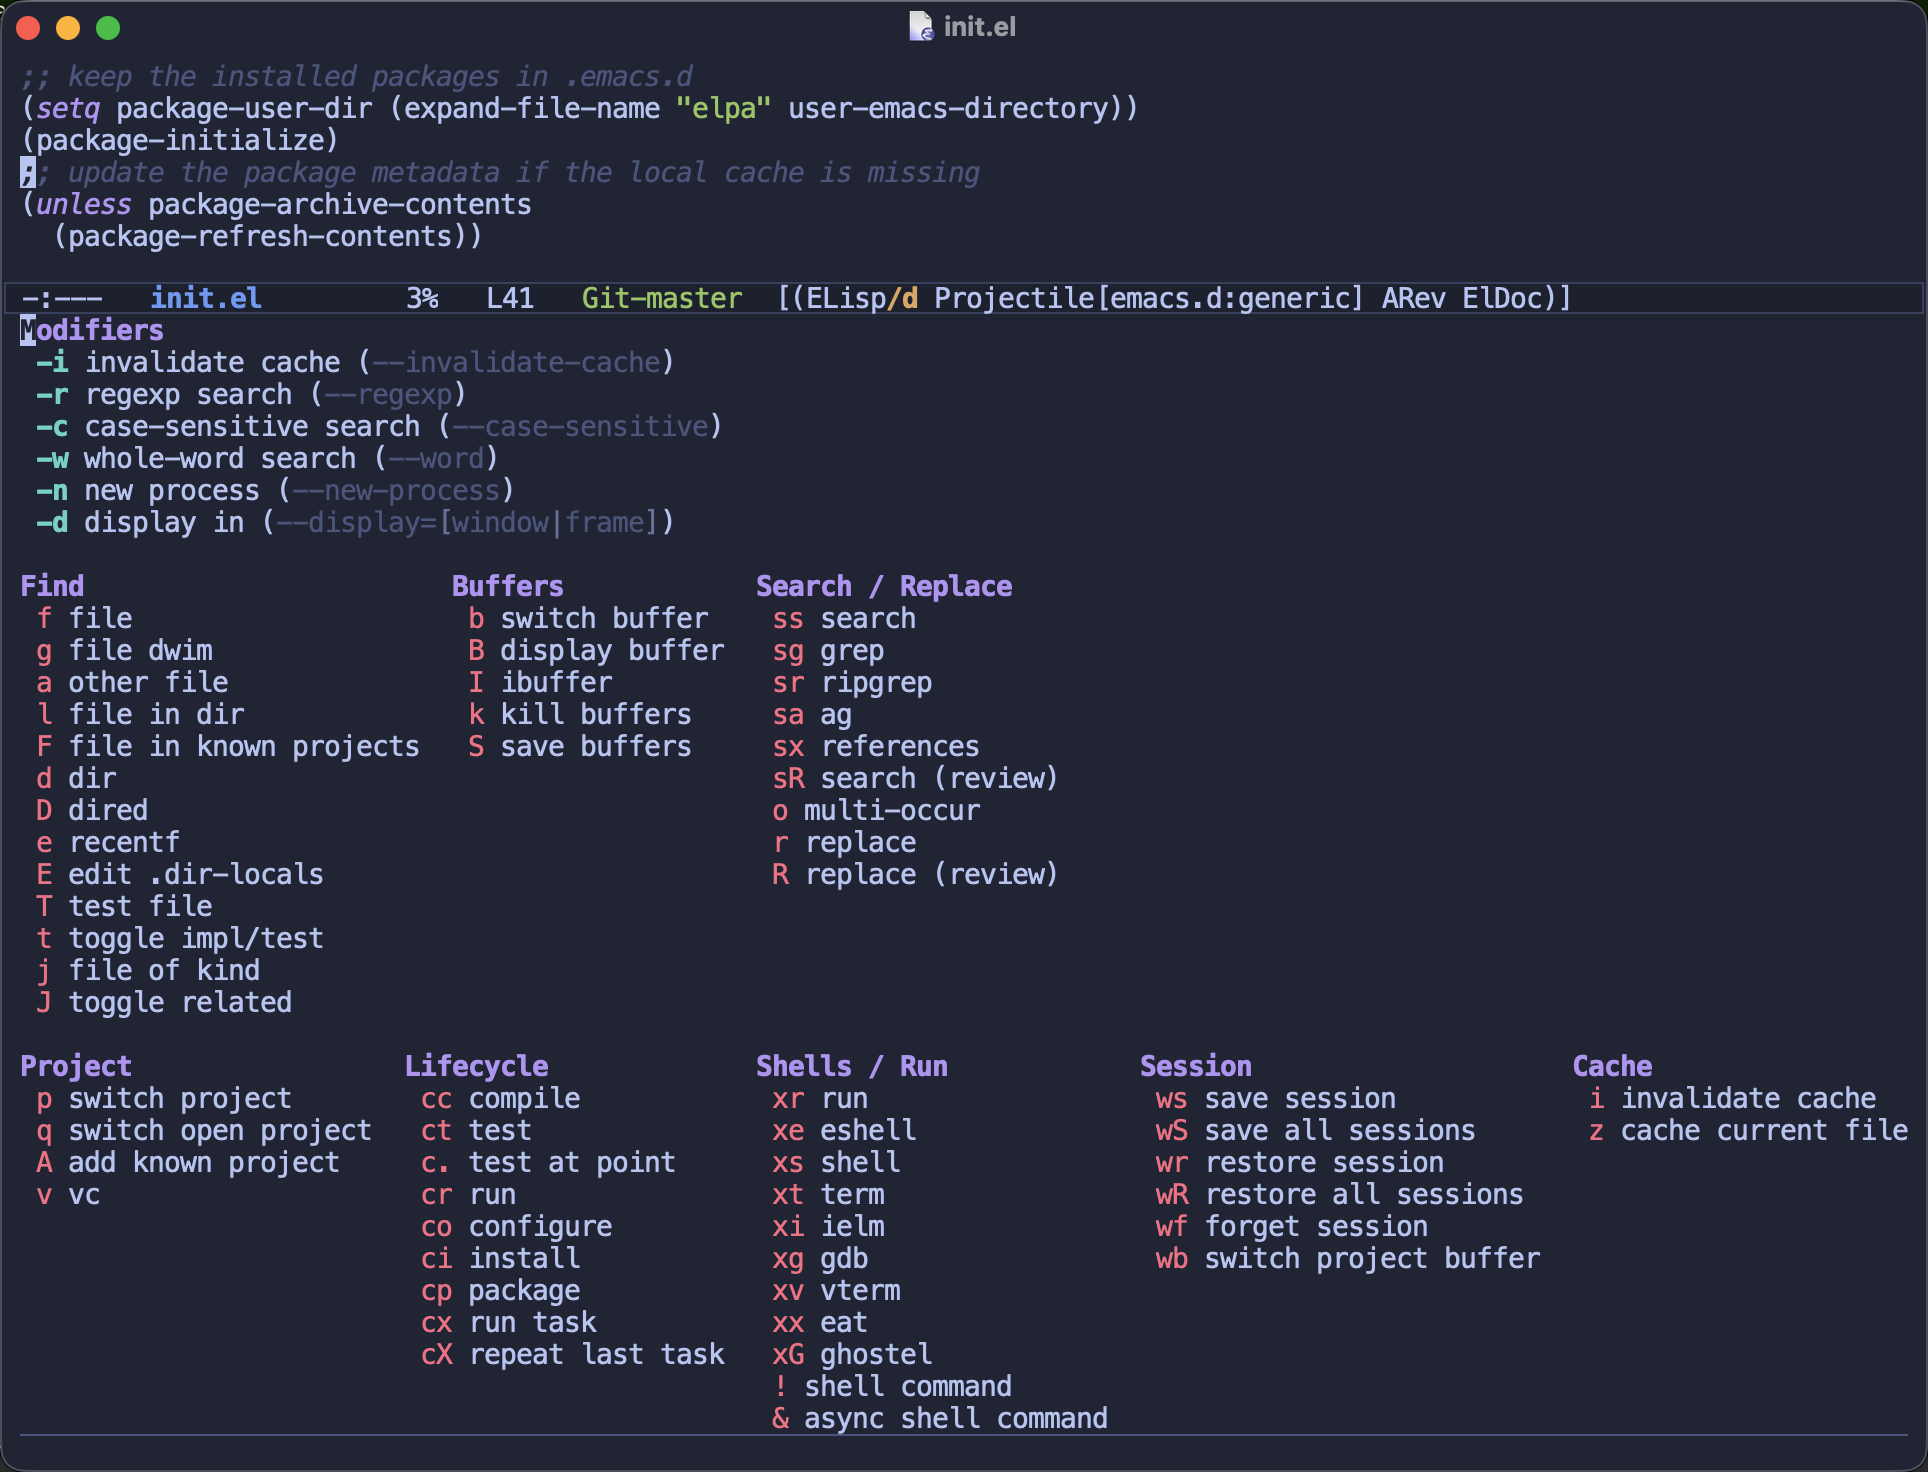Image resolution: width=1928 pixels, height=1472 pixels.
Task: Click the init.el buffer name in mode line
Action: [206, 298]
